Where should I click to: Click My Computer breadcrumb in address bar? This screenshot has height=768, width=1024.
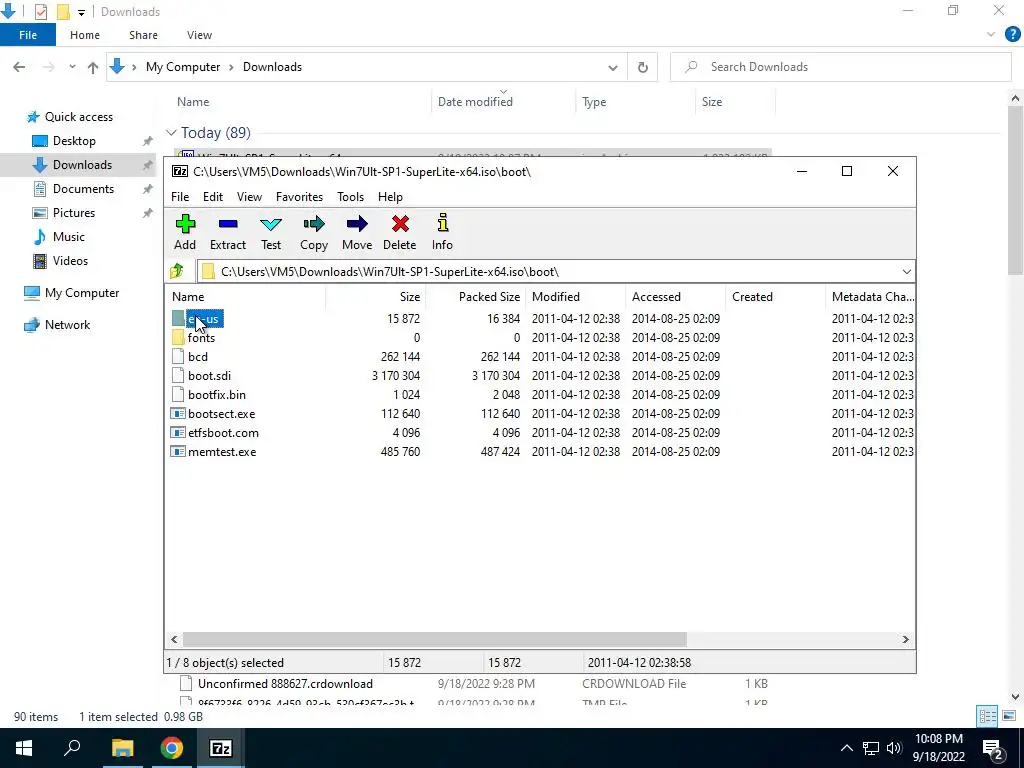183,67
